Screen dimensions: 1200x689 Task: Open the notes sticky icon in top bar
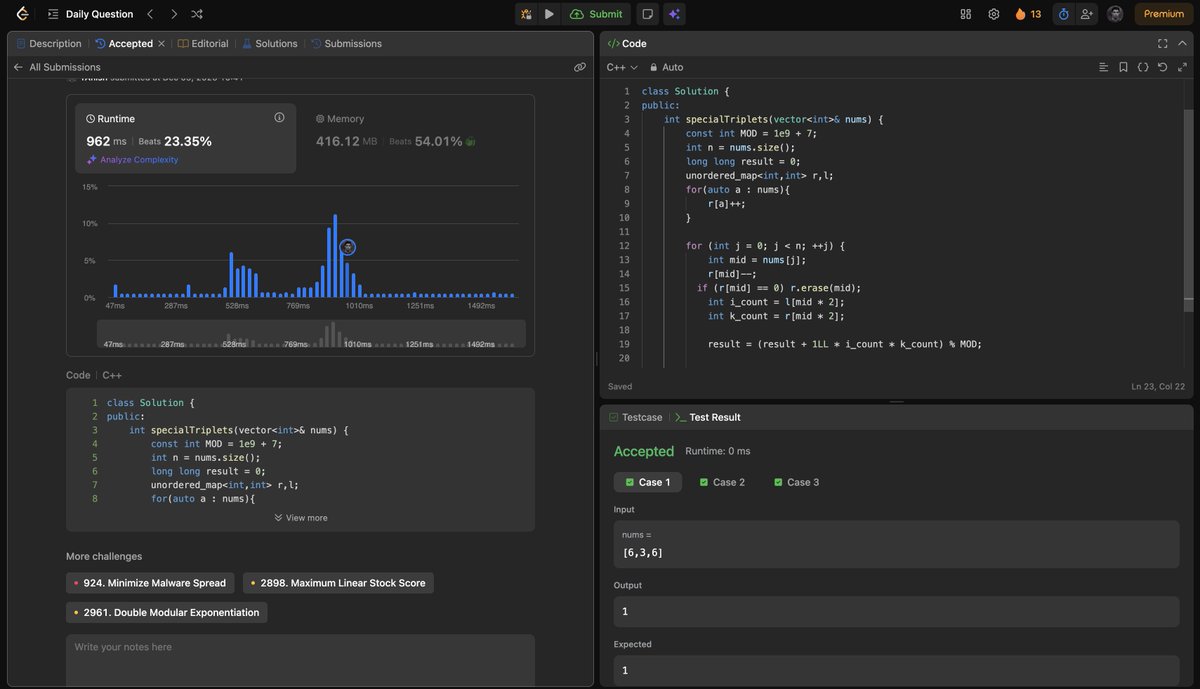[648, 14]
